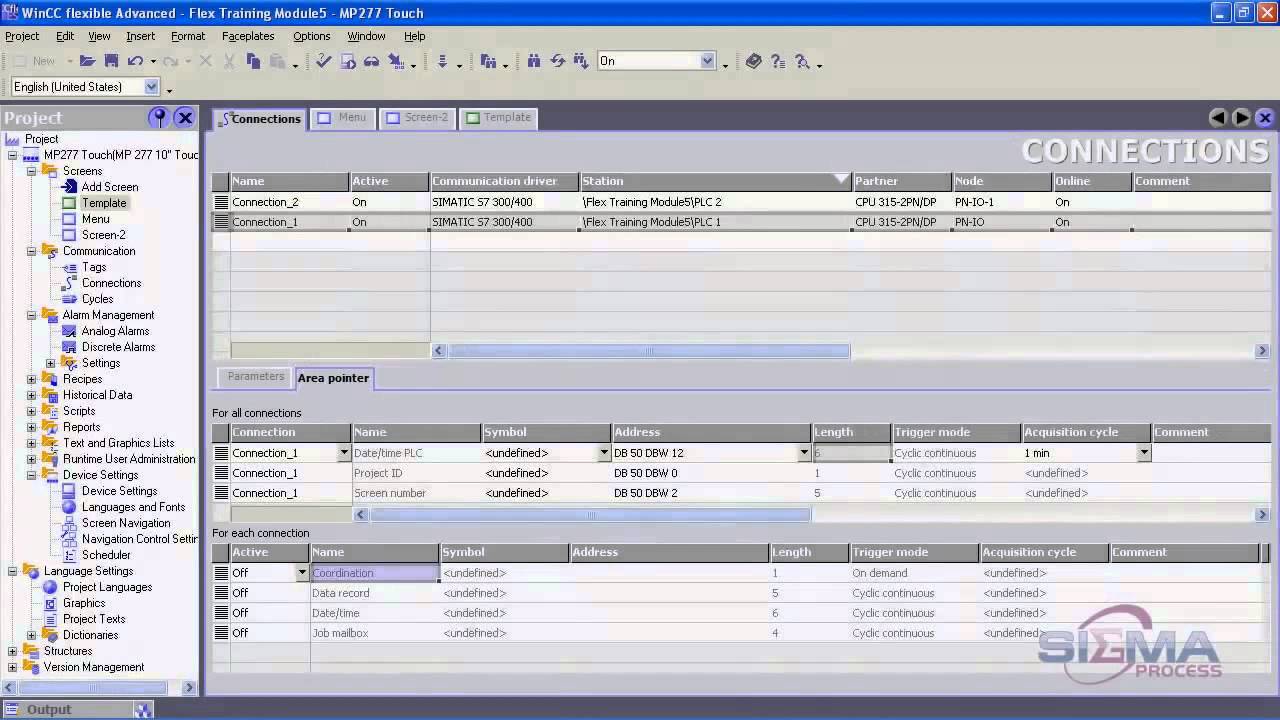Screen dimensions: 1280x720
Task: Click the DB 50 DBW 2 address cell
Action: click(711, 493)
